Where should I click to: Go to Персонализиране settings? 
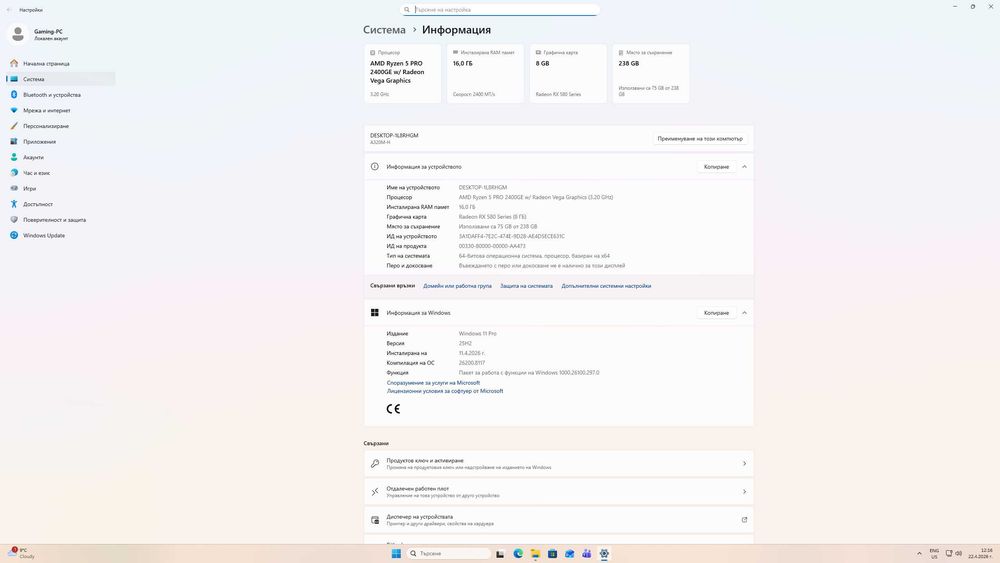[x=46, y=126]
